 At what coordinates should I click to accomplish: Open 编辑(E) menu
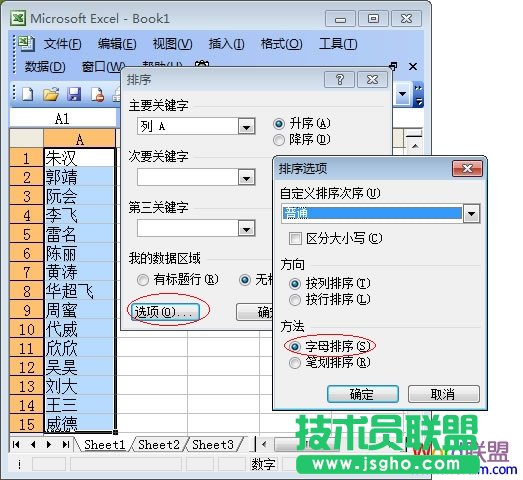pos(117,44)
